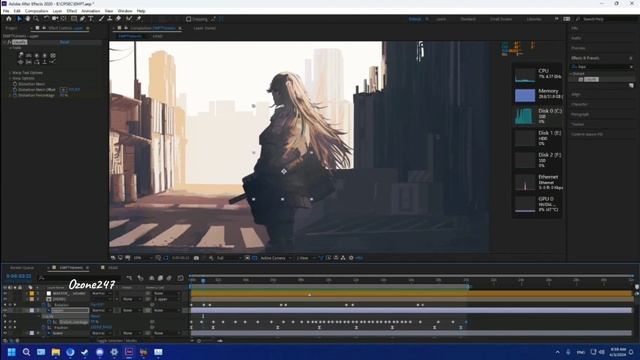Image resolution: width=640 pixels, height=360 pixels.
Task: Select the Type tool
Action: click(91, 19)
